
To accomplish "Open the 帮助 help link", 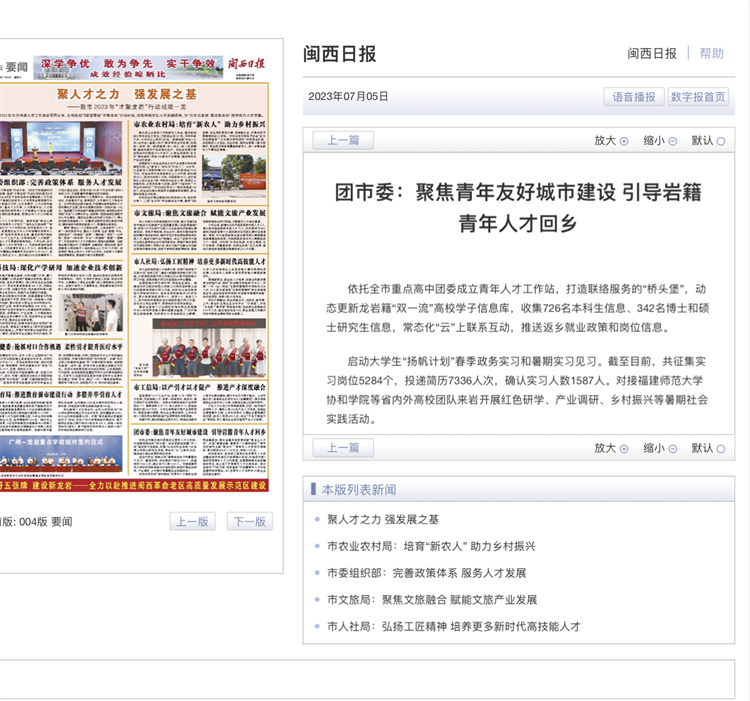I will tap(712, 53).
